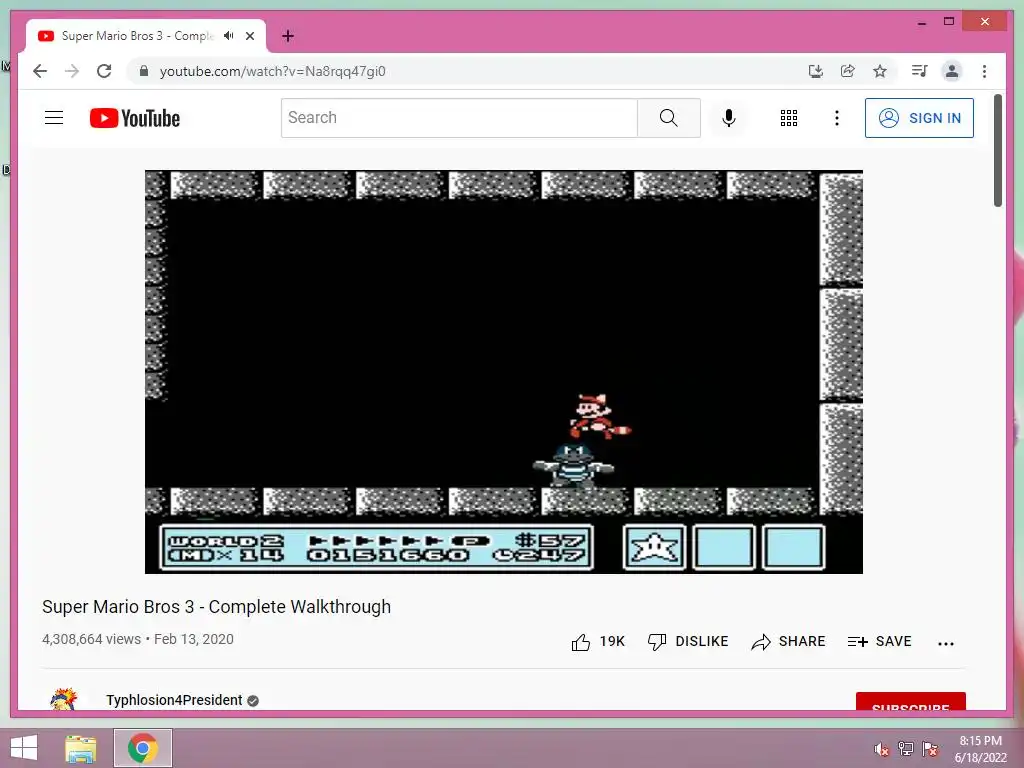Go back to the previous page

click(x=40, y=71)
